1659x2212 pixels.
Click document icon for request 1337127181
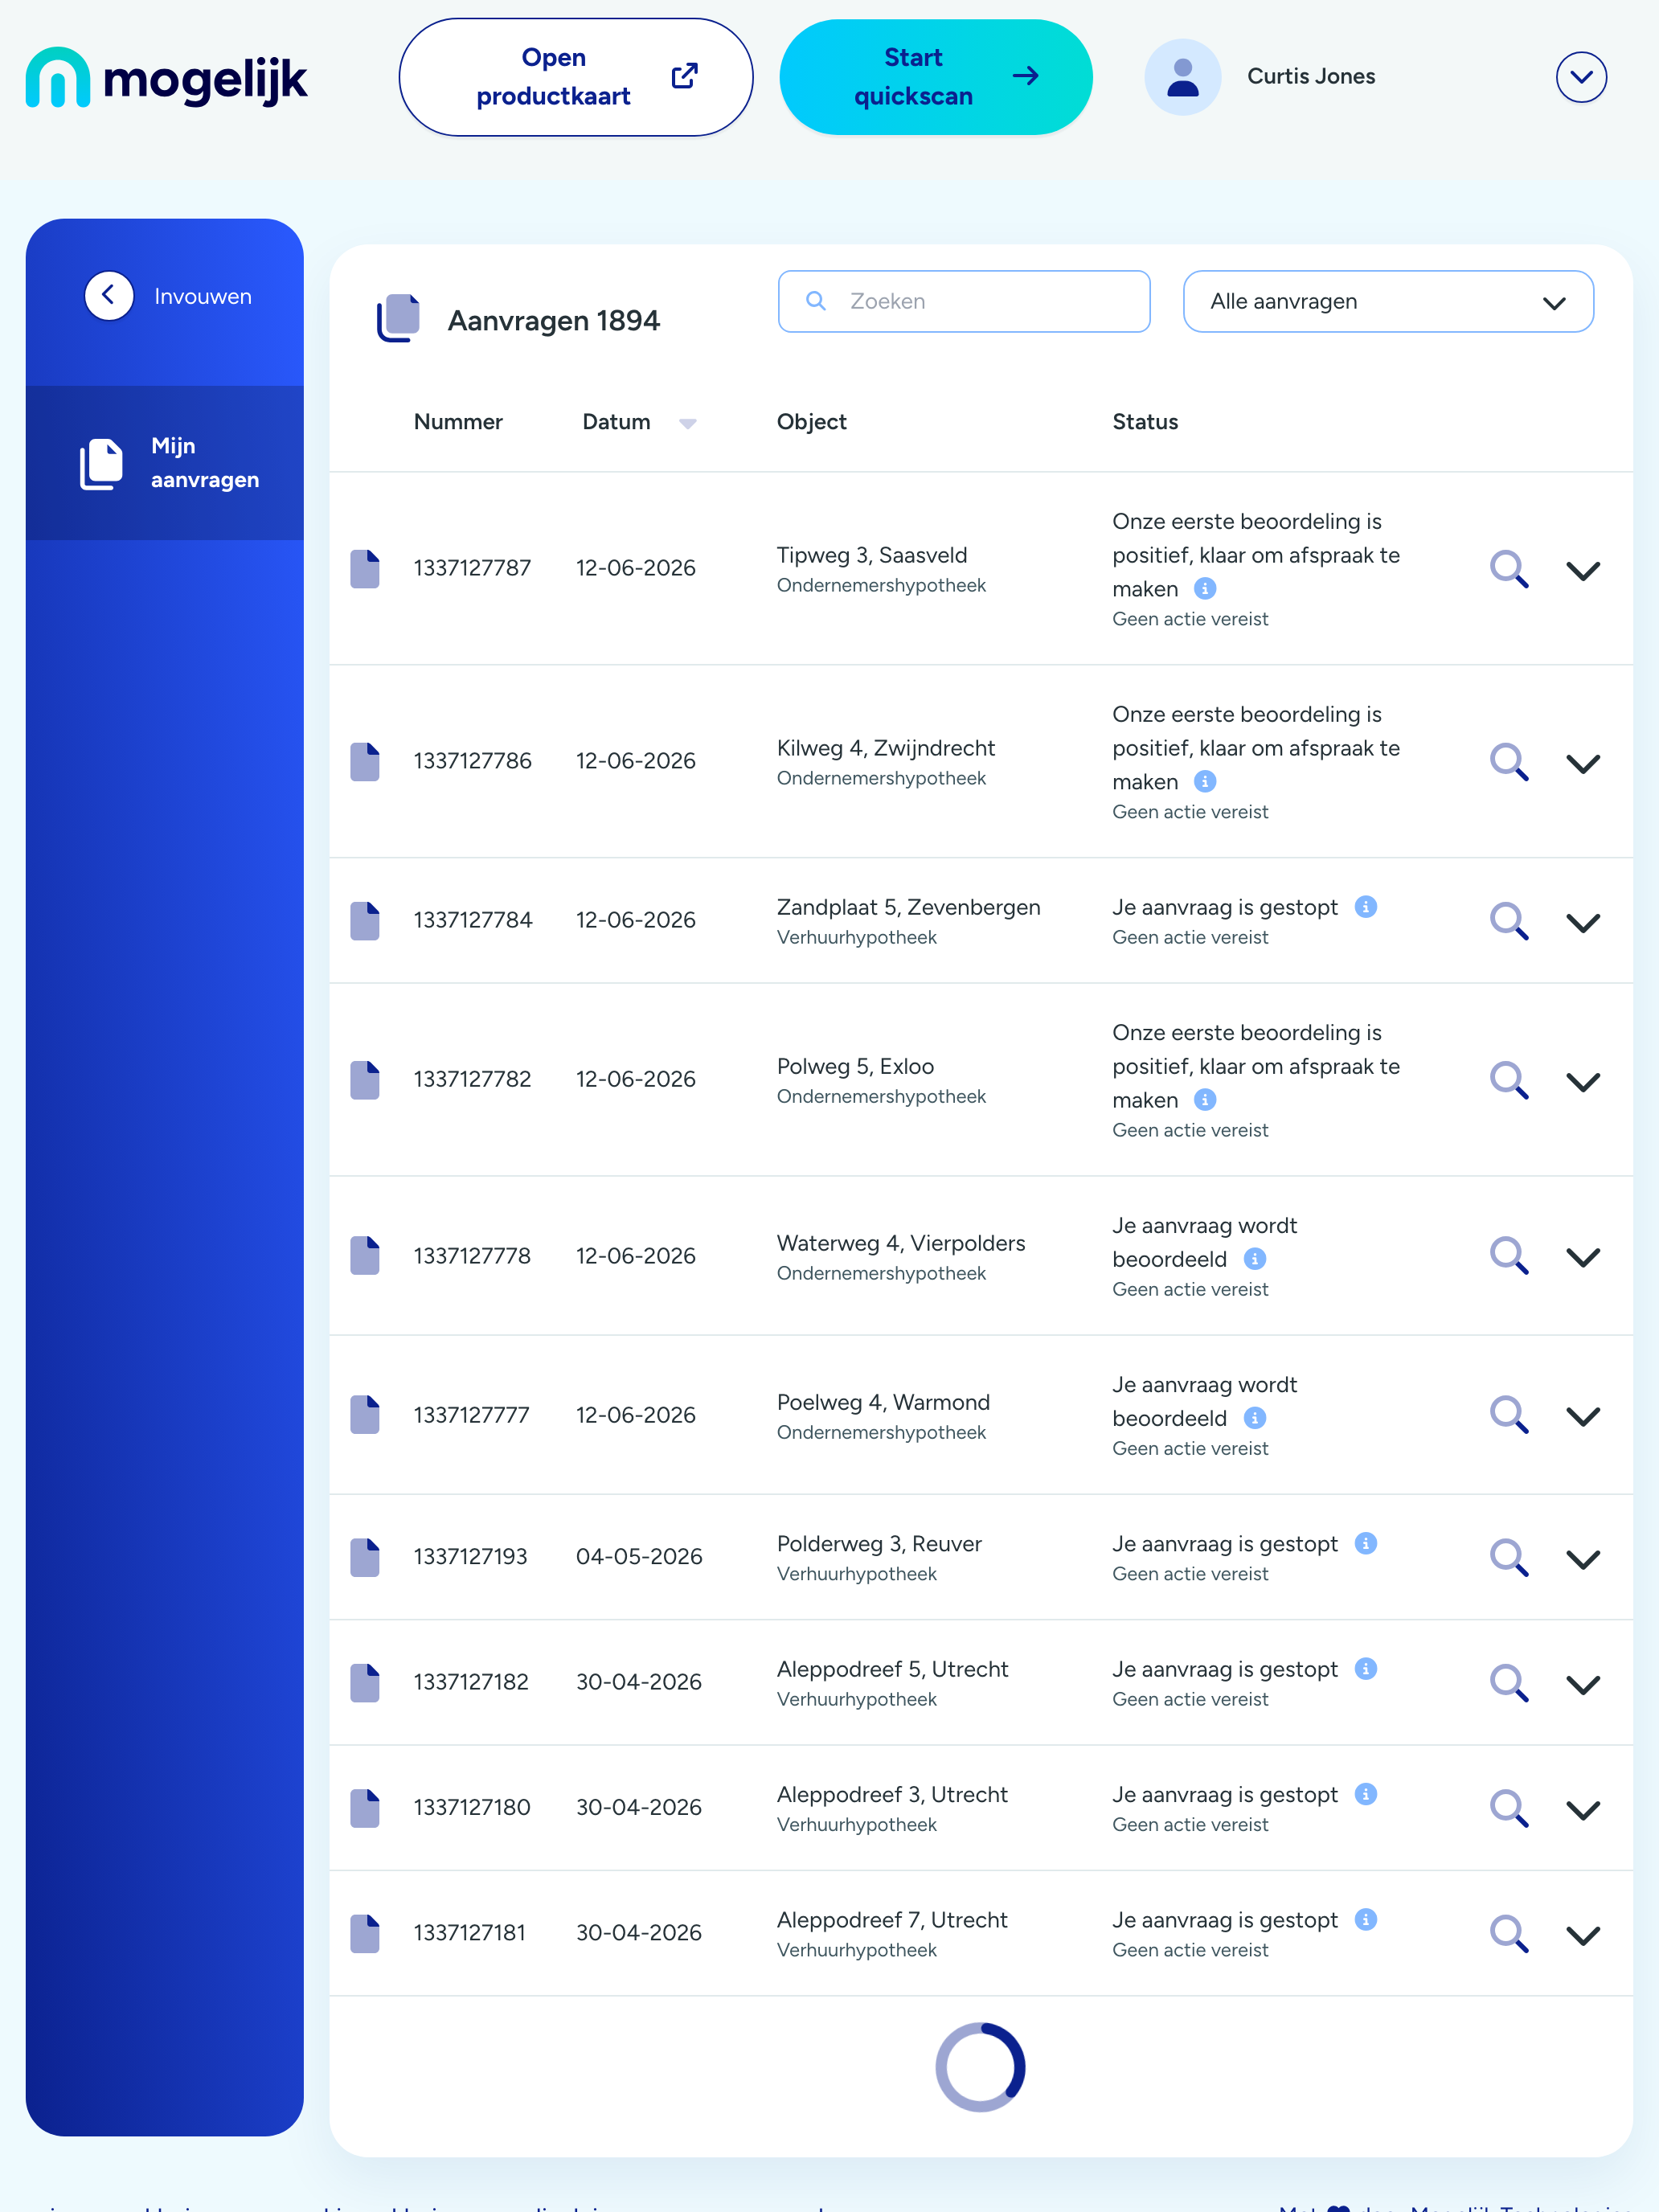click(x=365, y=1933)
